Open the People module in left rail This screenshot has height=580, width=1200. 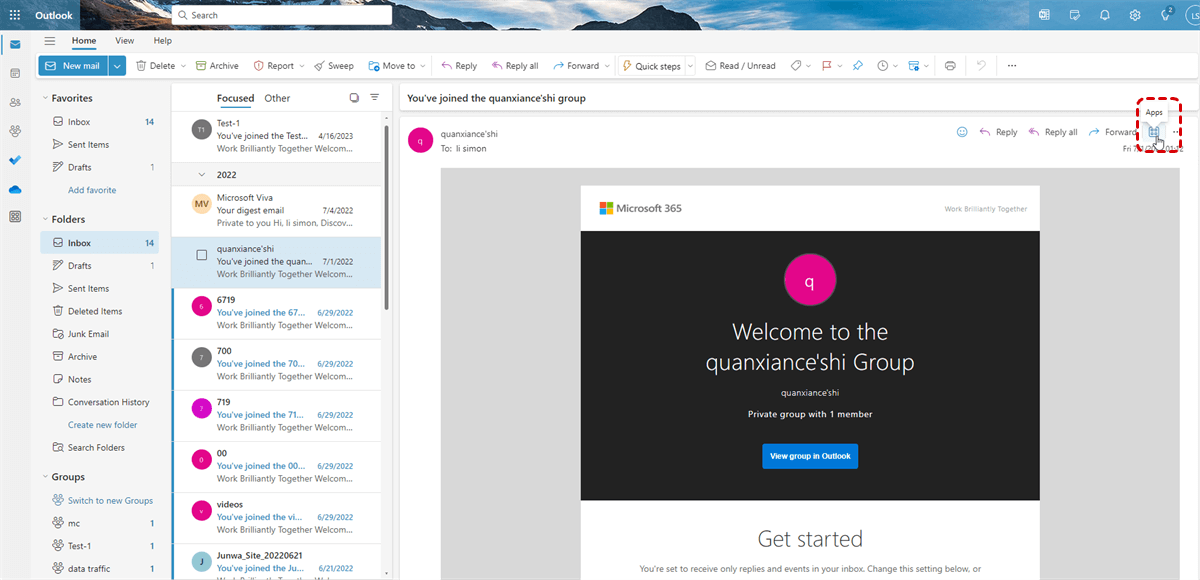[15, 102]
